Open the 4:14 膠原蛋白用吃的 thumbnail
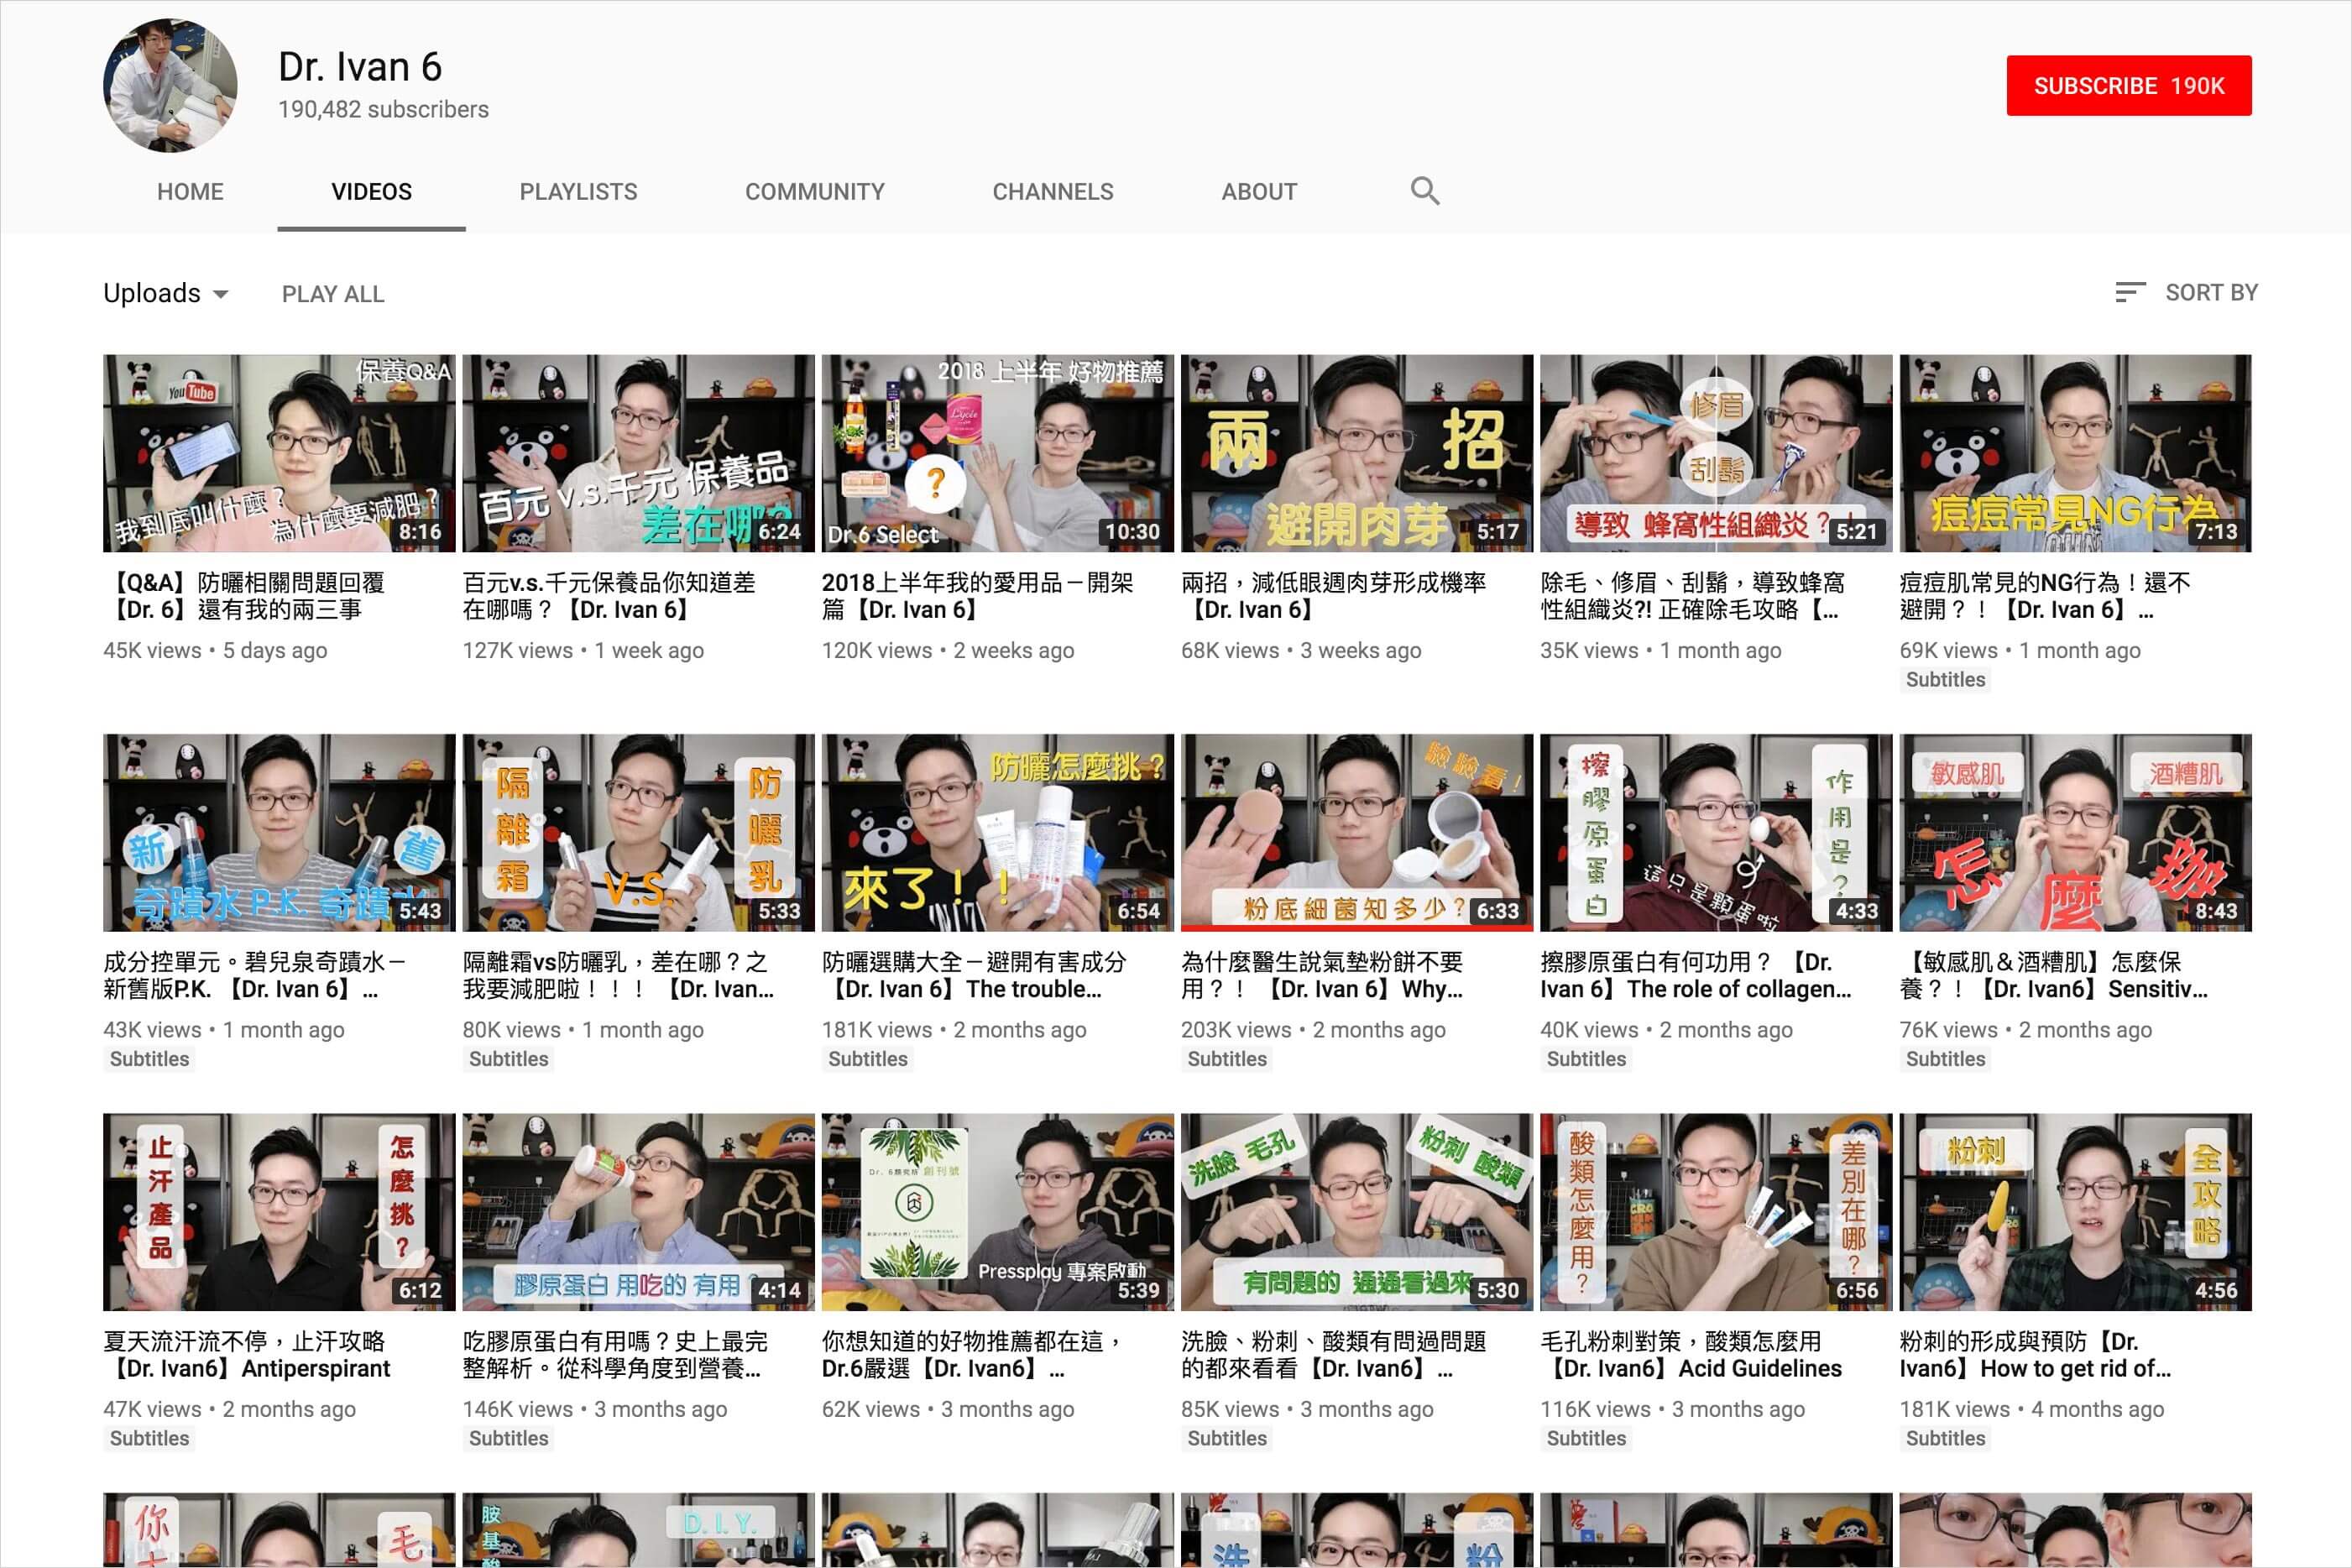 (x=638, y=1212)
